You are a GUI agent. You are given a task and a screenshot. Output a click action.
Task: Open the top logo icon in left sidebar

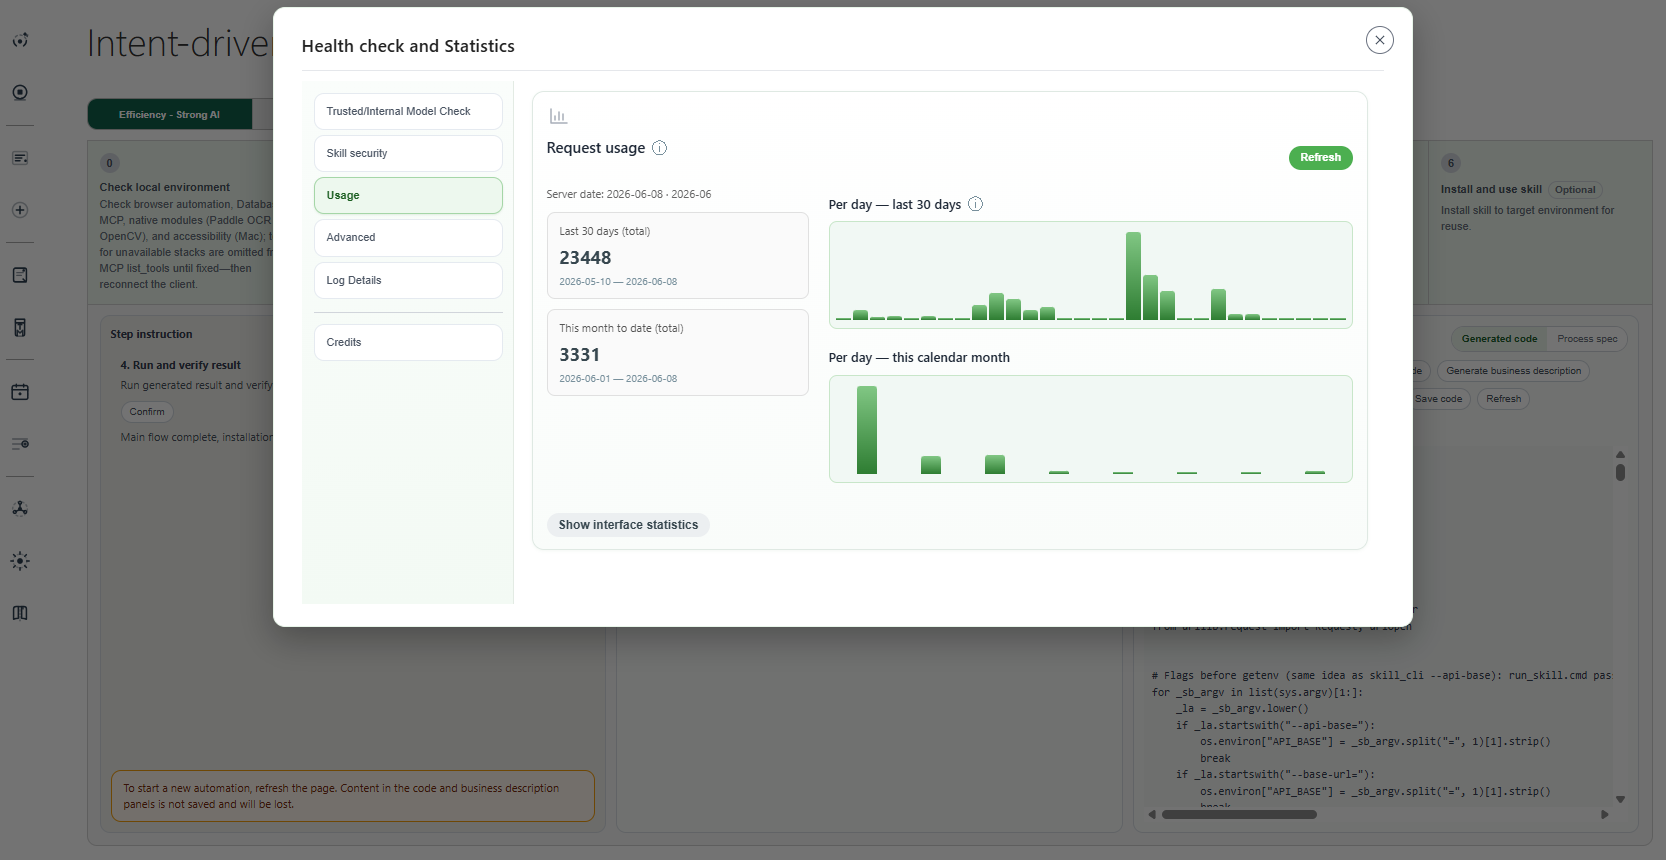(x=20, y=40)
